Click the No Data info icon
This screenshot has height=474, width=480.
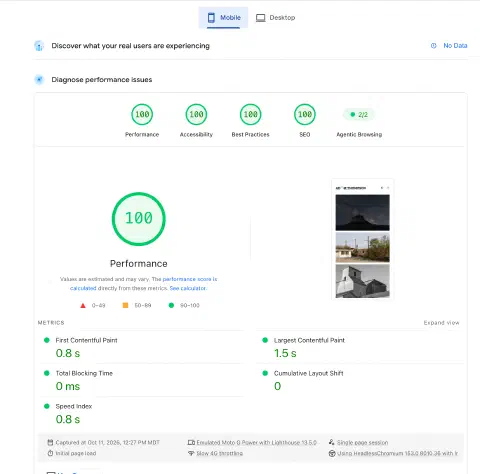tap(433, 46)
